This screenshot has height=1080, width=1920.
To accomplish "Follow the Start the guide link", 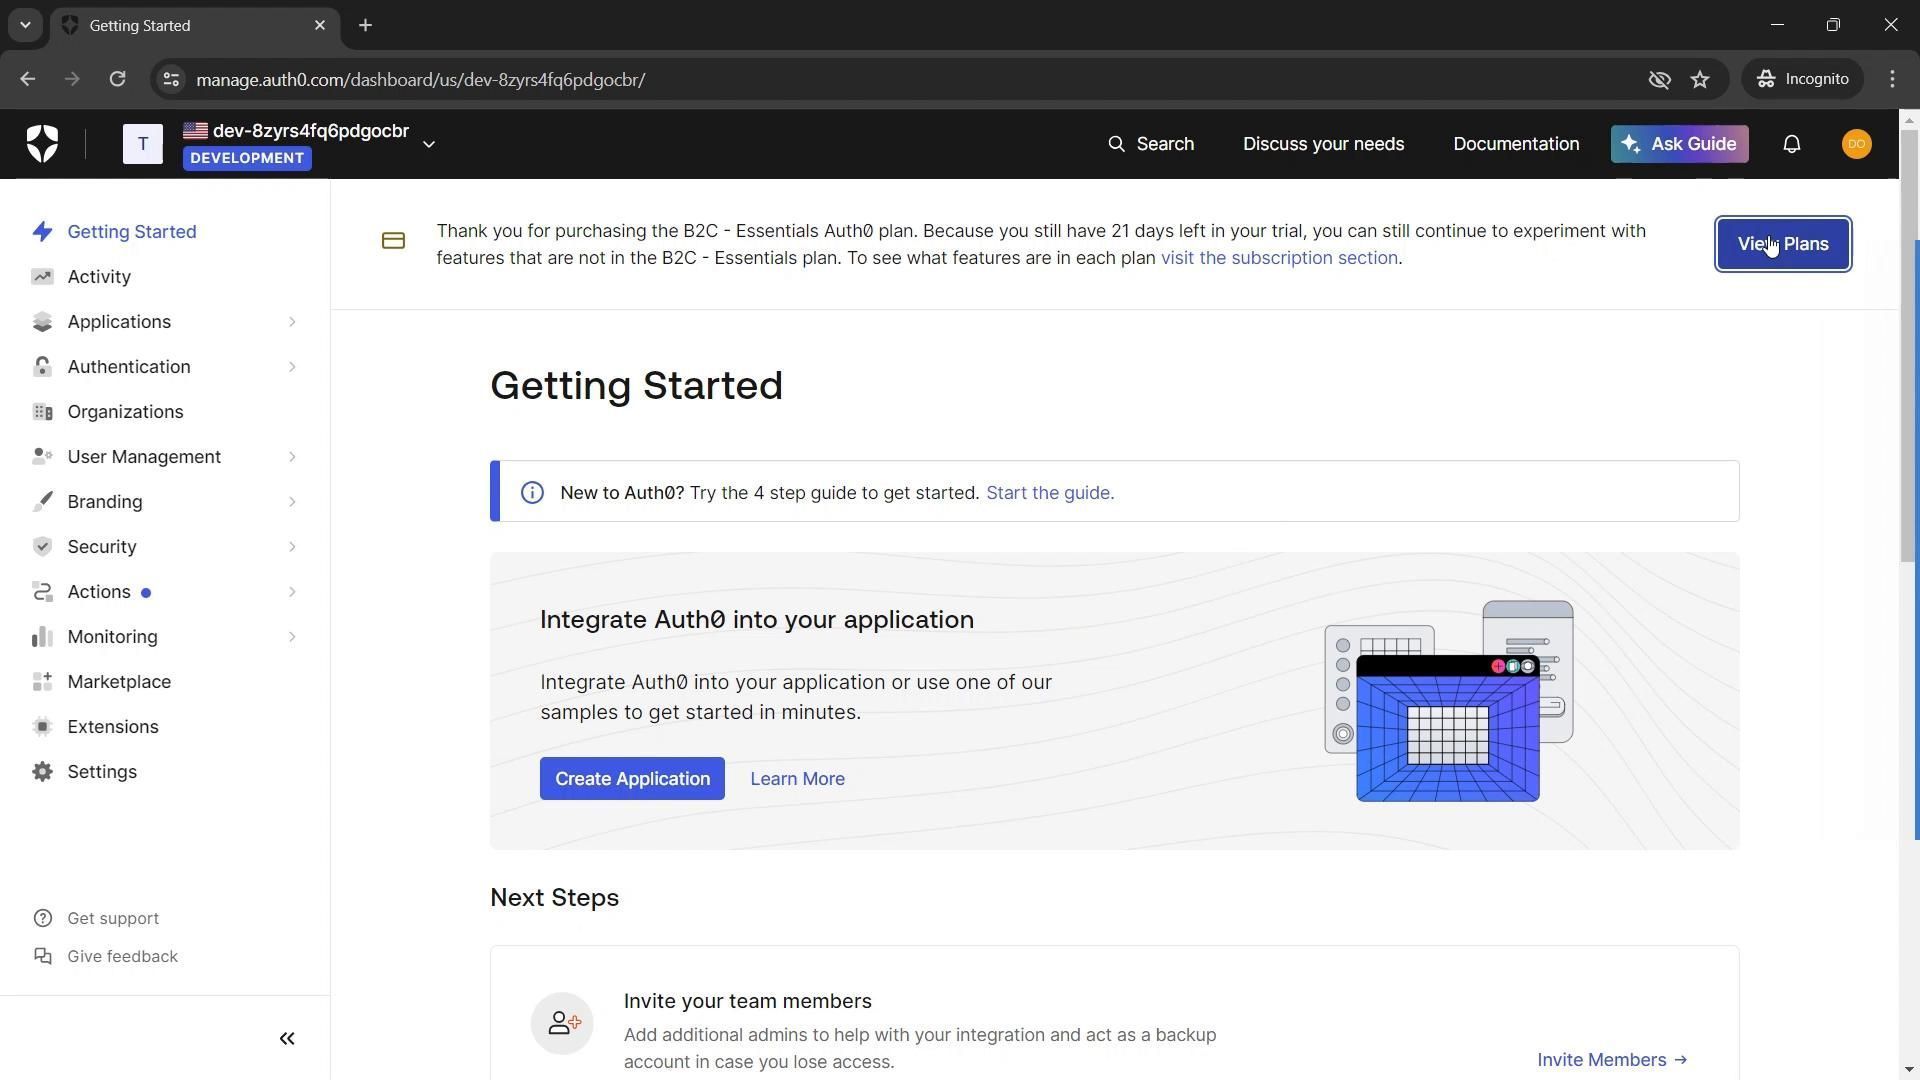I will click(1049, 493).
